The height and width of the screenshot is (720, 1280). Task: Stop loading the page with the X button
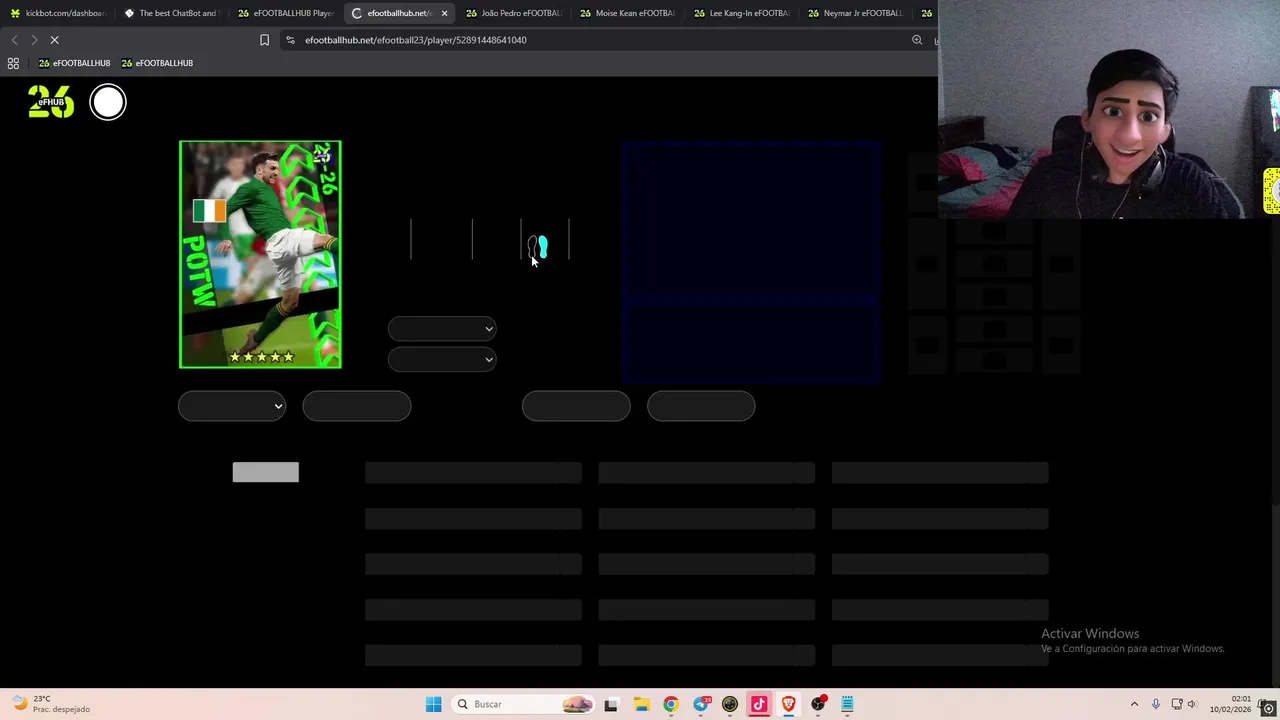tap(54, 40)
